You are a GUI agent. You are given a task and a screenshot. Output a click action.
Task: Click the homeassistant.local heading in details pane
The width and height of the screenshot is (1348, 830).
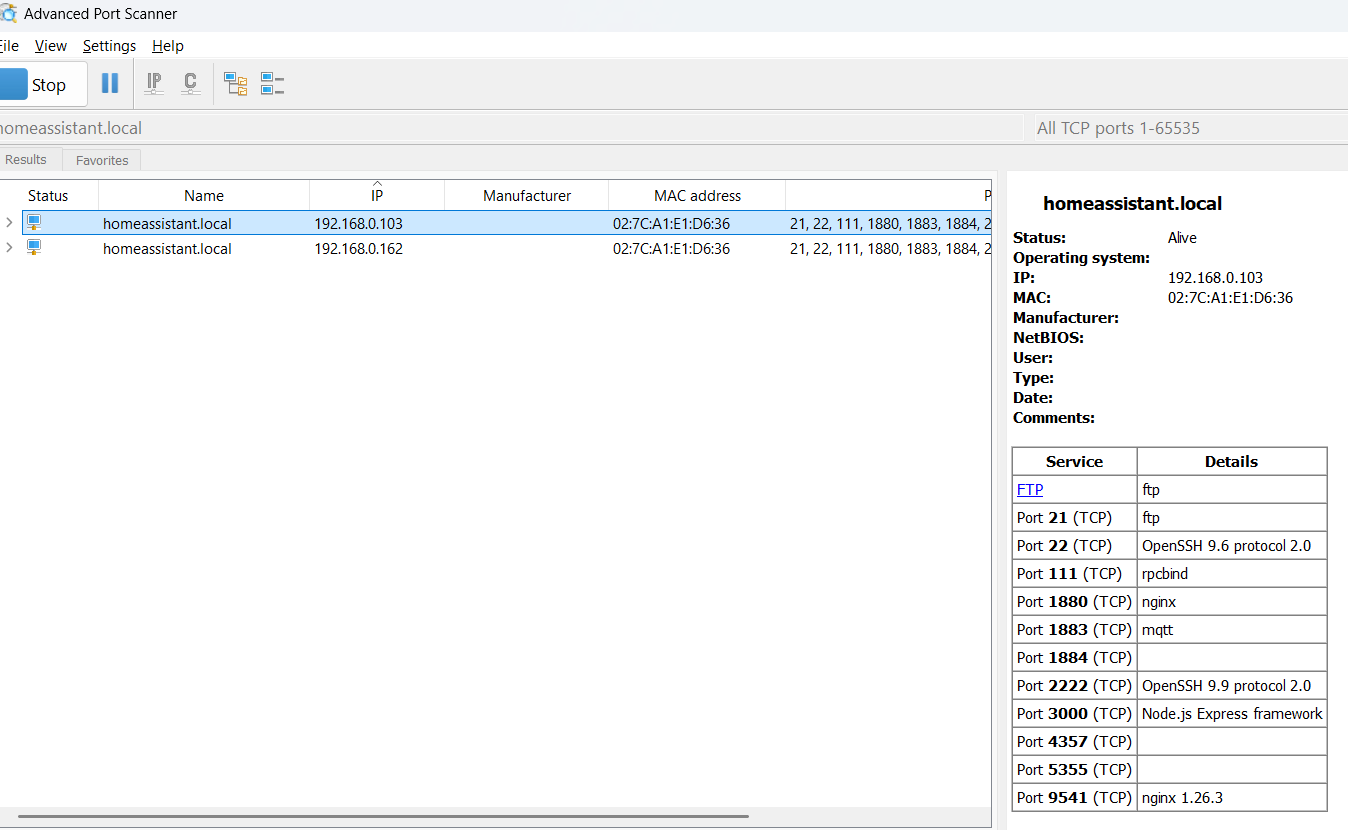click(x=1132, y=204)
